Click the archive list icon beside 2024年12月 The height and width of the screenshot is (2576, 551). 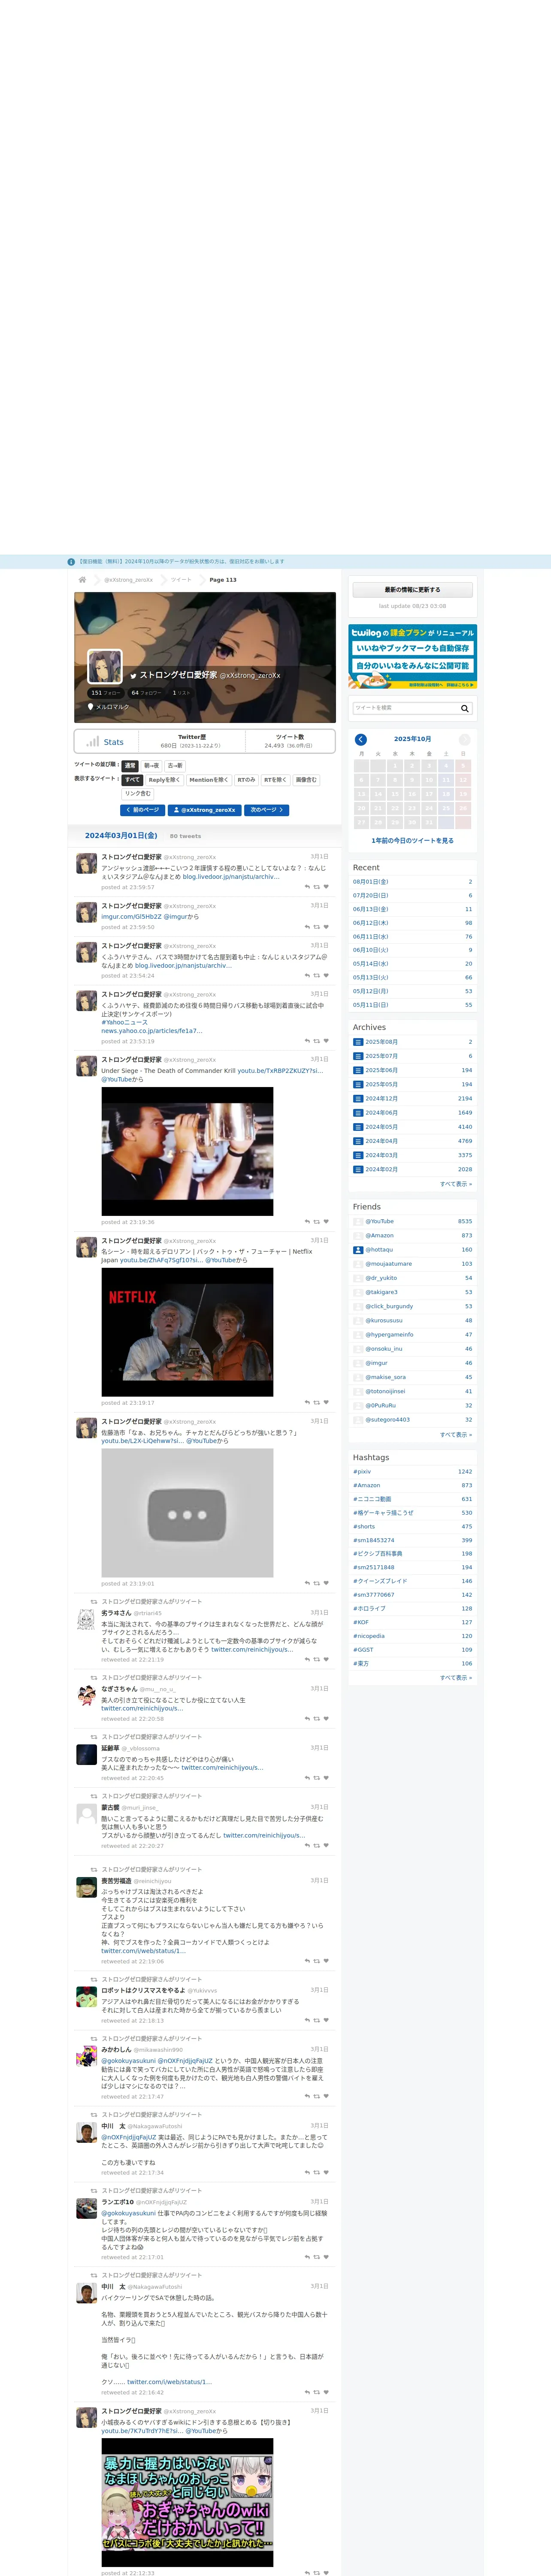[358, 1099]
